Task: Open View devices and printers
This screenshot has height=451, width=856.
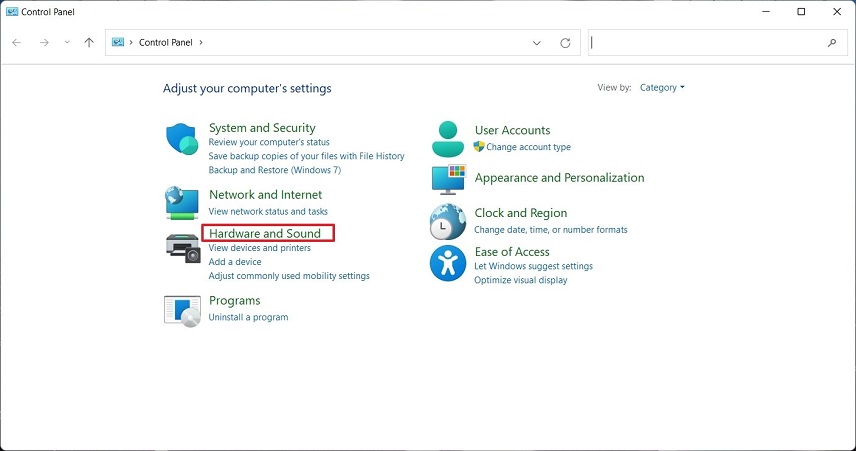Action: [259, 248]
